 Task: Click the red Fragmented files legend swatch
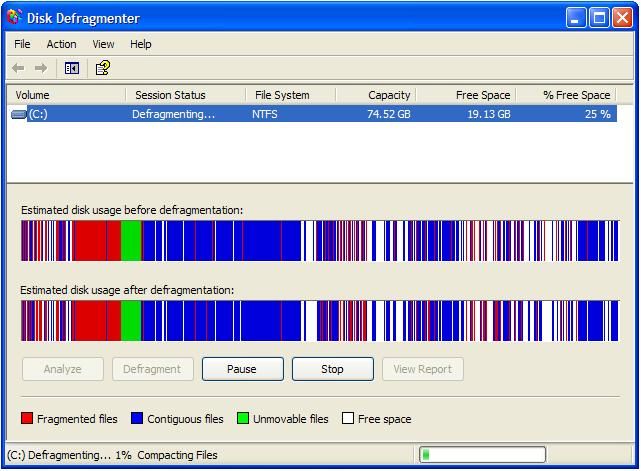pos(27,419)
